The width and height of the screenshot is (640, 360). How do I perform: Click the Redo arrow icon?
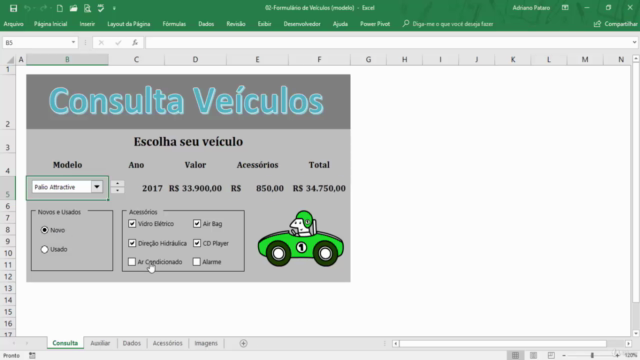tap(43, 8)
